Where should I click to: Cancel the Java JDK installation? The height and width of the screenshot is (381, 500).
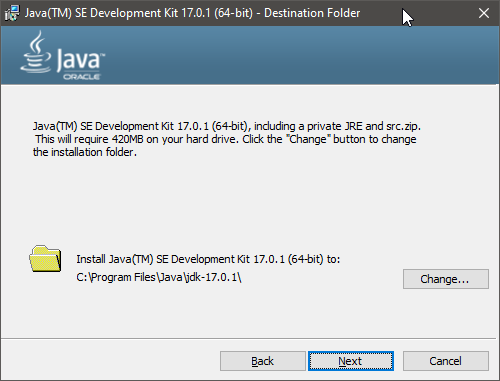pos(446,361)
